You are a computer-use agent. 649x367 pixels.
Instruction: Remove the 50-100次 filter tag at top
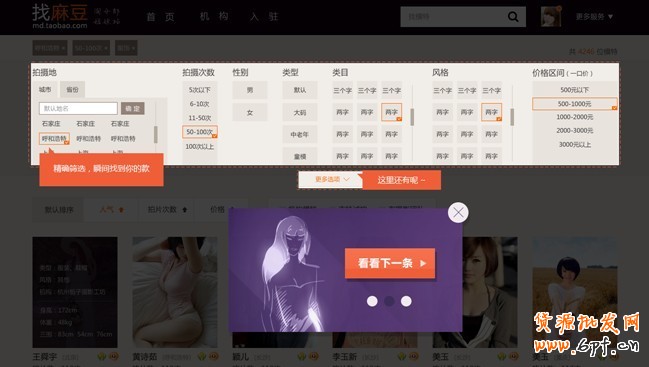(x=91, y=48)
